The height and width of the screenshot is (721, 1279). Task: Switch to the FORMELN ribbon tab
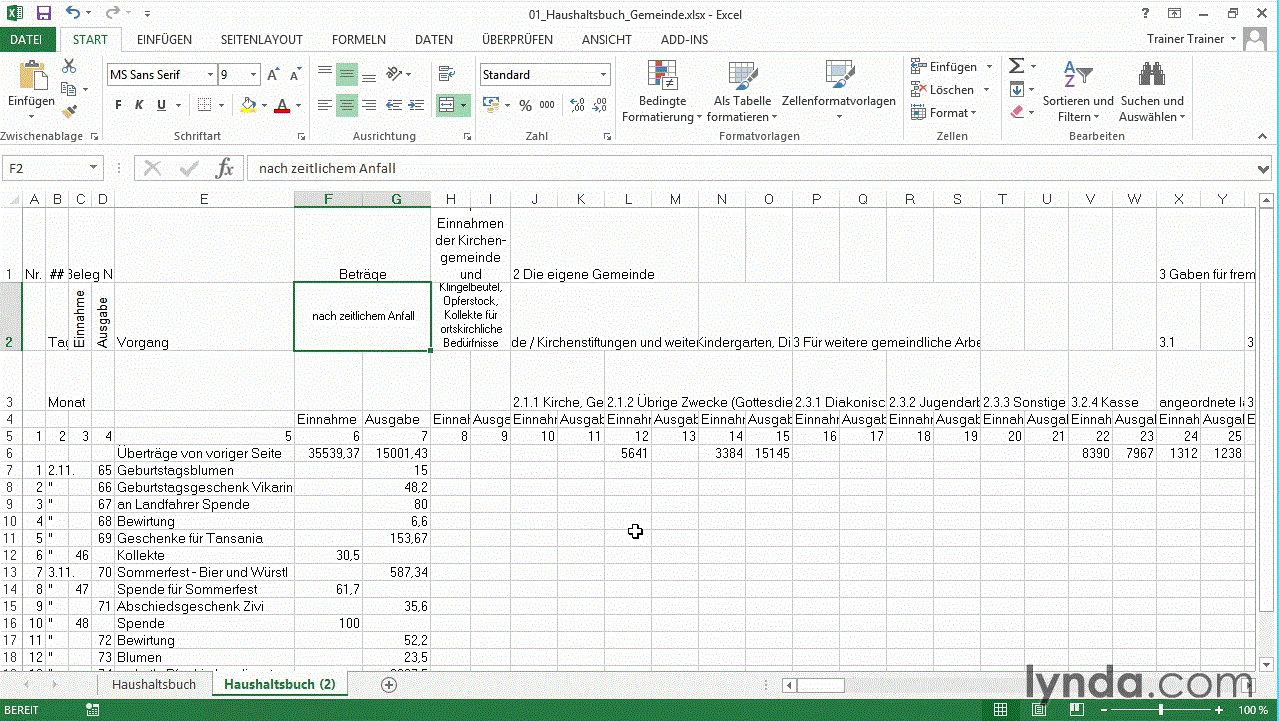click(358, 40)
